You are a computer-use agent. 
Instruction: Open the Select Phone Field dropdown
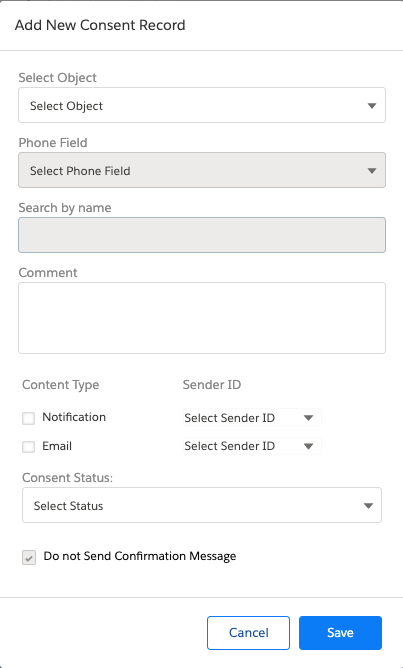pyautogui.click(x=202, y=170)
